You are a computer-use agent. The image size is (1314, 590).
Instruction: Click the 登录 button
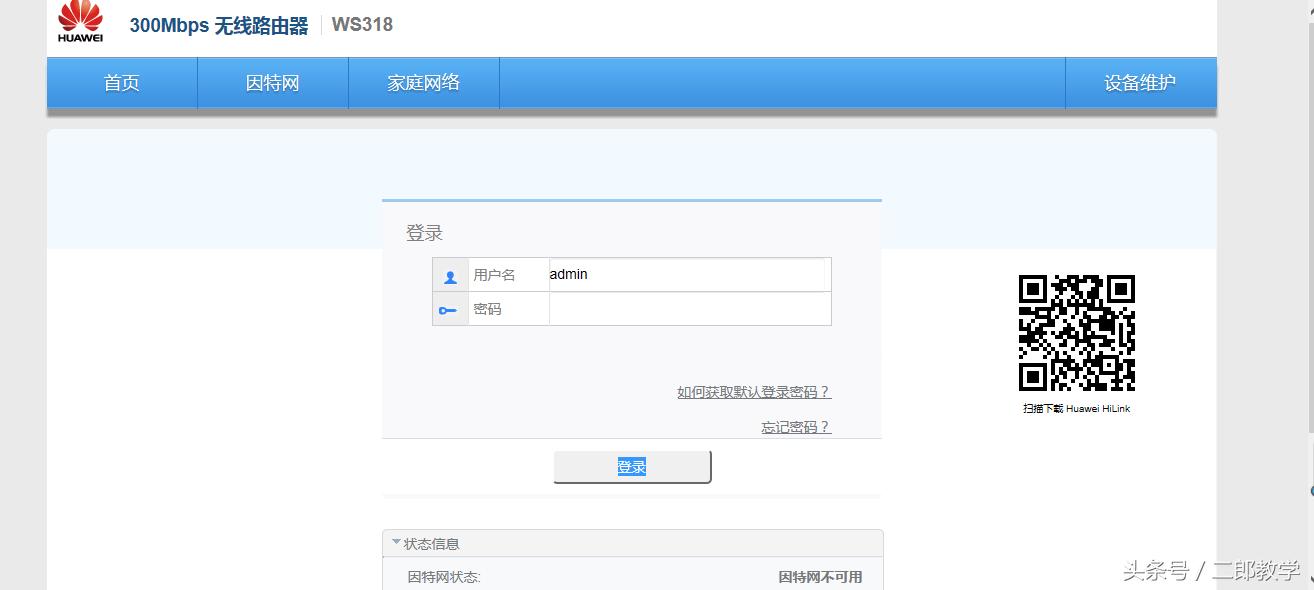(632, 465)
